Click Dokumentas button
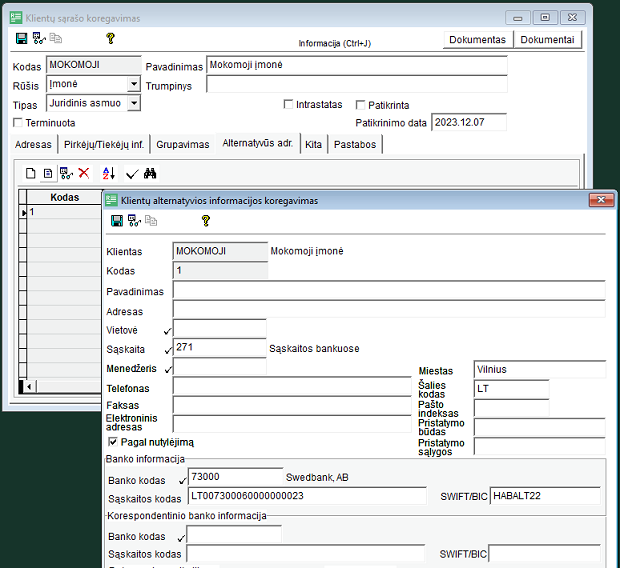Screen dimensions: 620x568 click(478, 40)
